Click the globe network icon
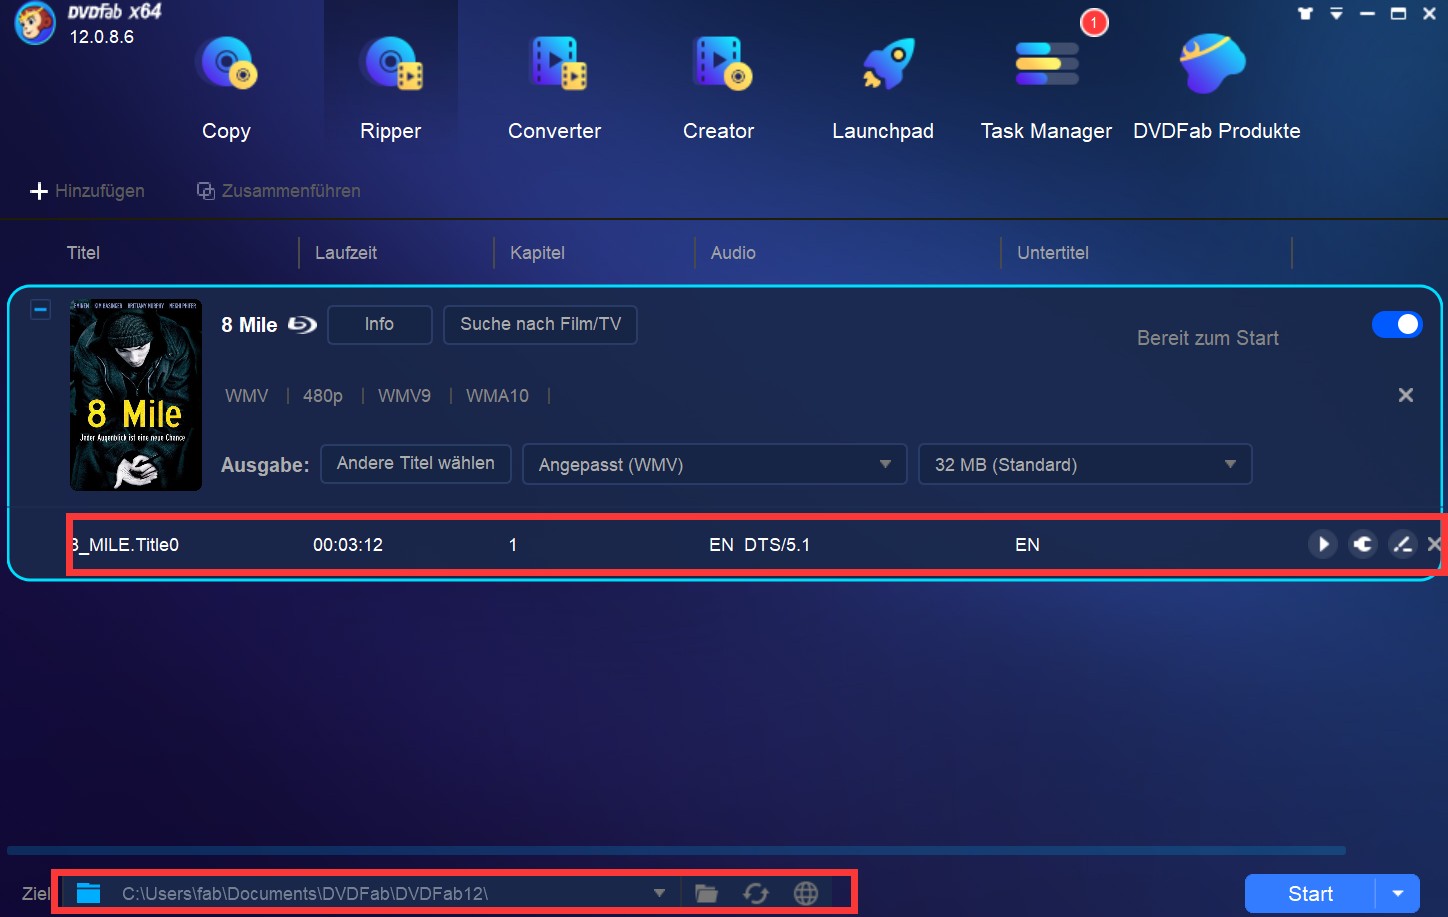1448x917 pixels. click(x=806, y=894)
